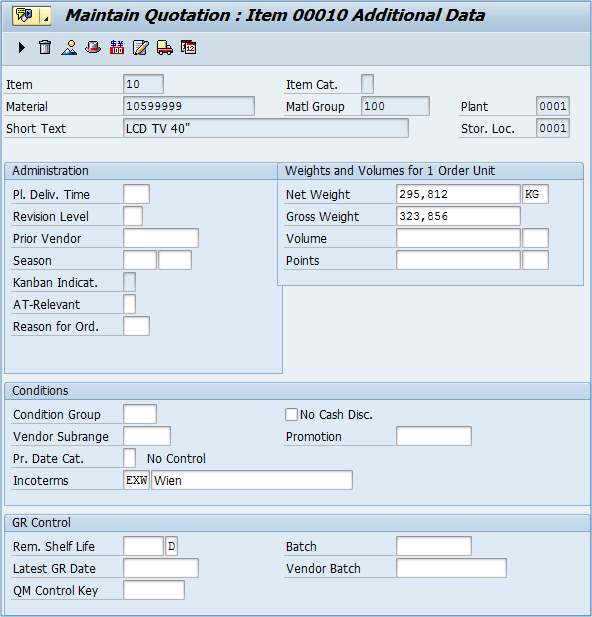Open the item overview mountain icon
Screen dimensions: 592x617
pyautogui.click(x=69, y=48)
